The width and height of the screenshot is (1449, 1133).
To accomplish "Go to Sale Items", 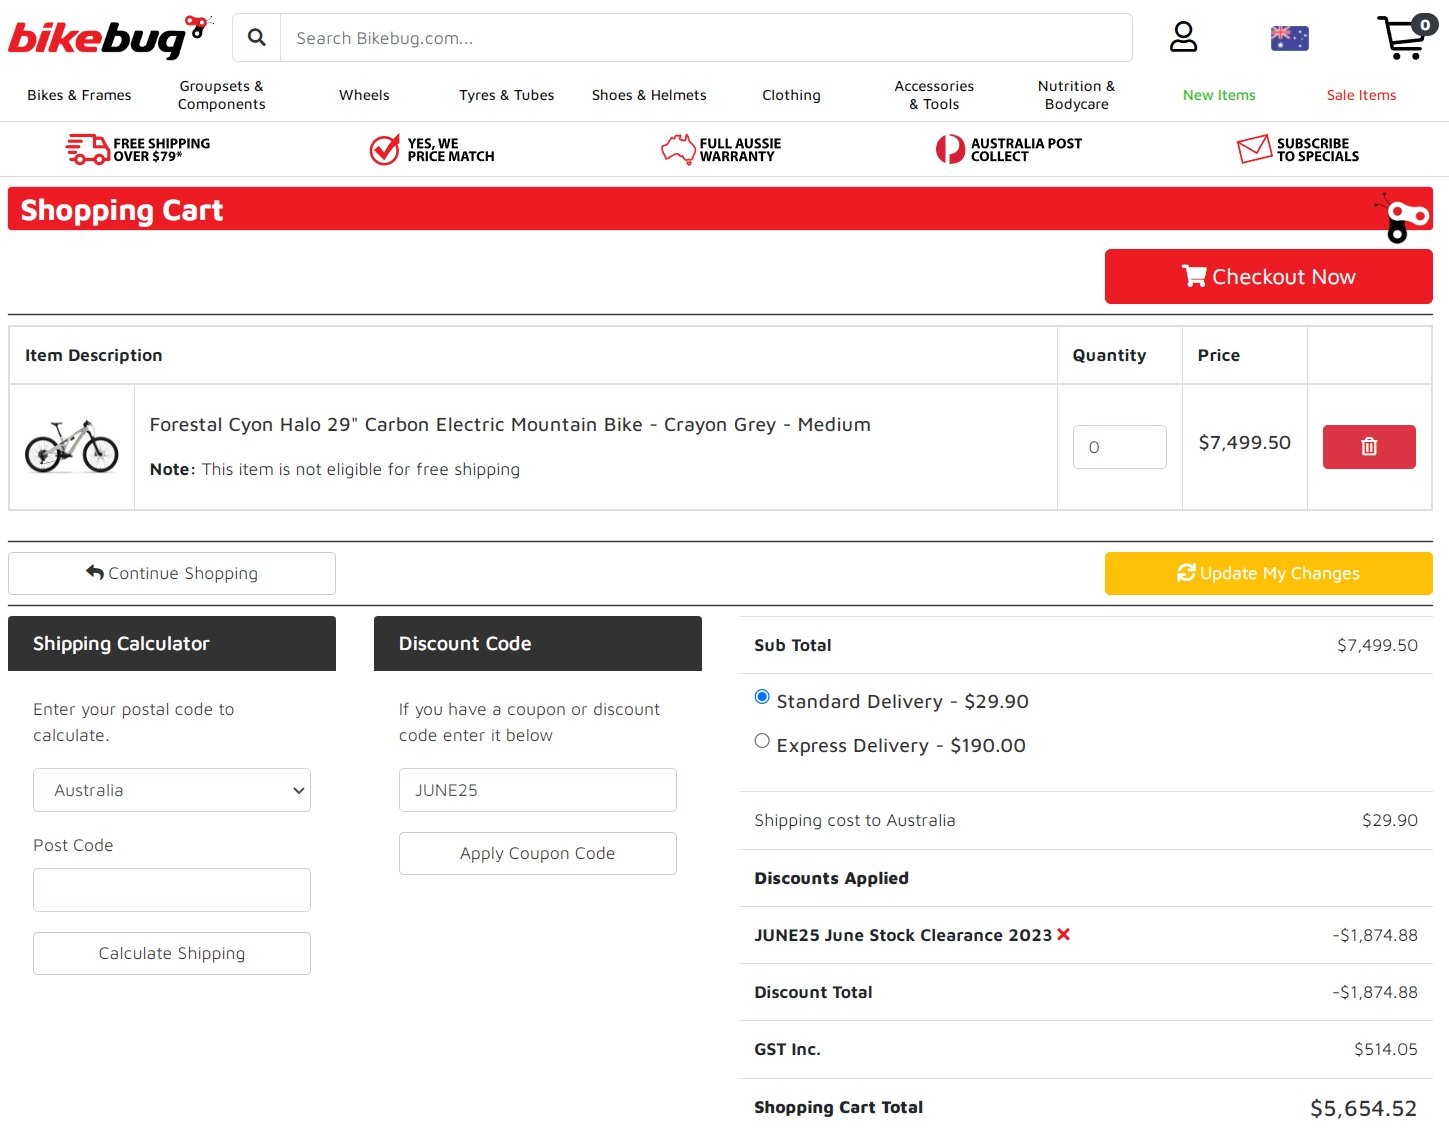I will tap(1361, 95).
